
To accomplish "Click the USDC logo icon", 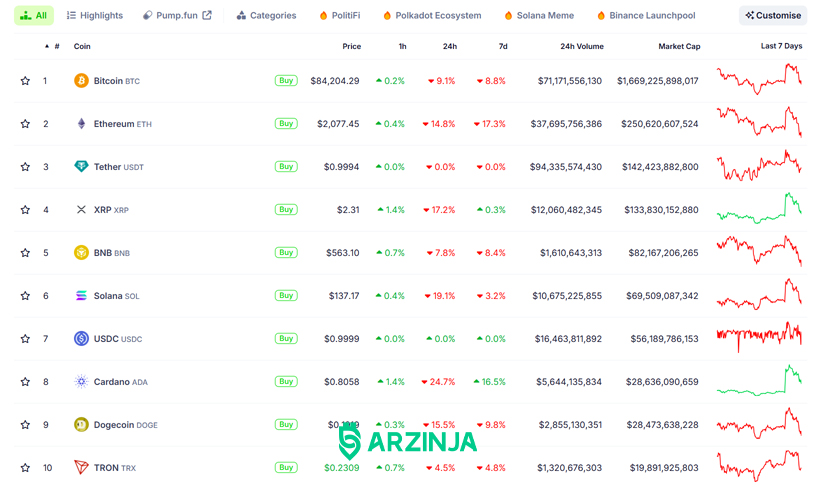I will (81, 339).
